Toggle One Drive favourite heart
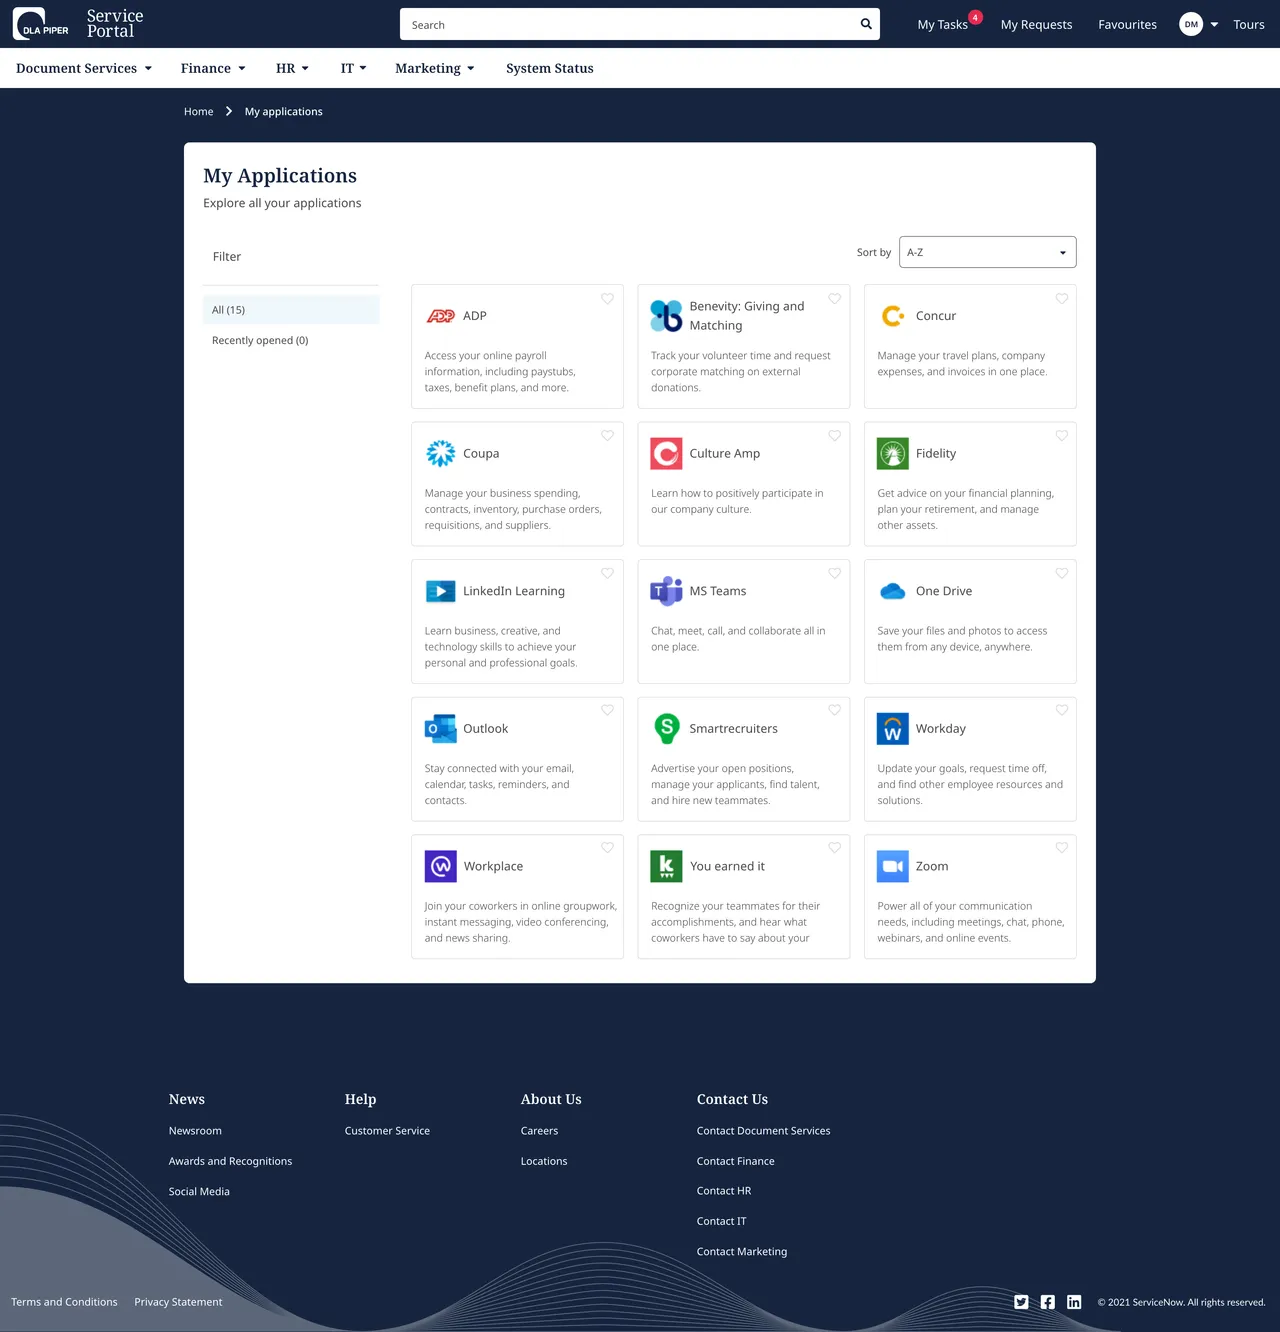 click(x=1061, y=574)
